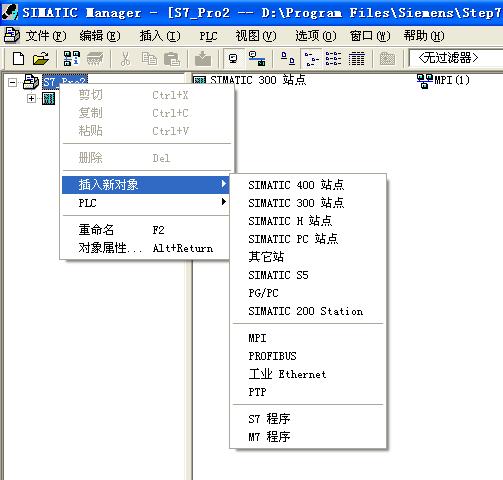This screenshot has height=480, width=503.
Task: Choose 重命名 in the context menu
Action: (146, 230)
